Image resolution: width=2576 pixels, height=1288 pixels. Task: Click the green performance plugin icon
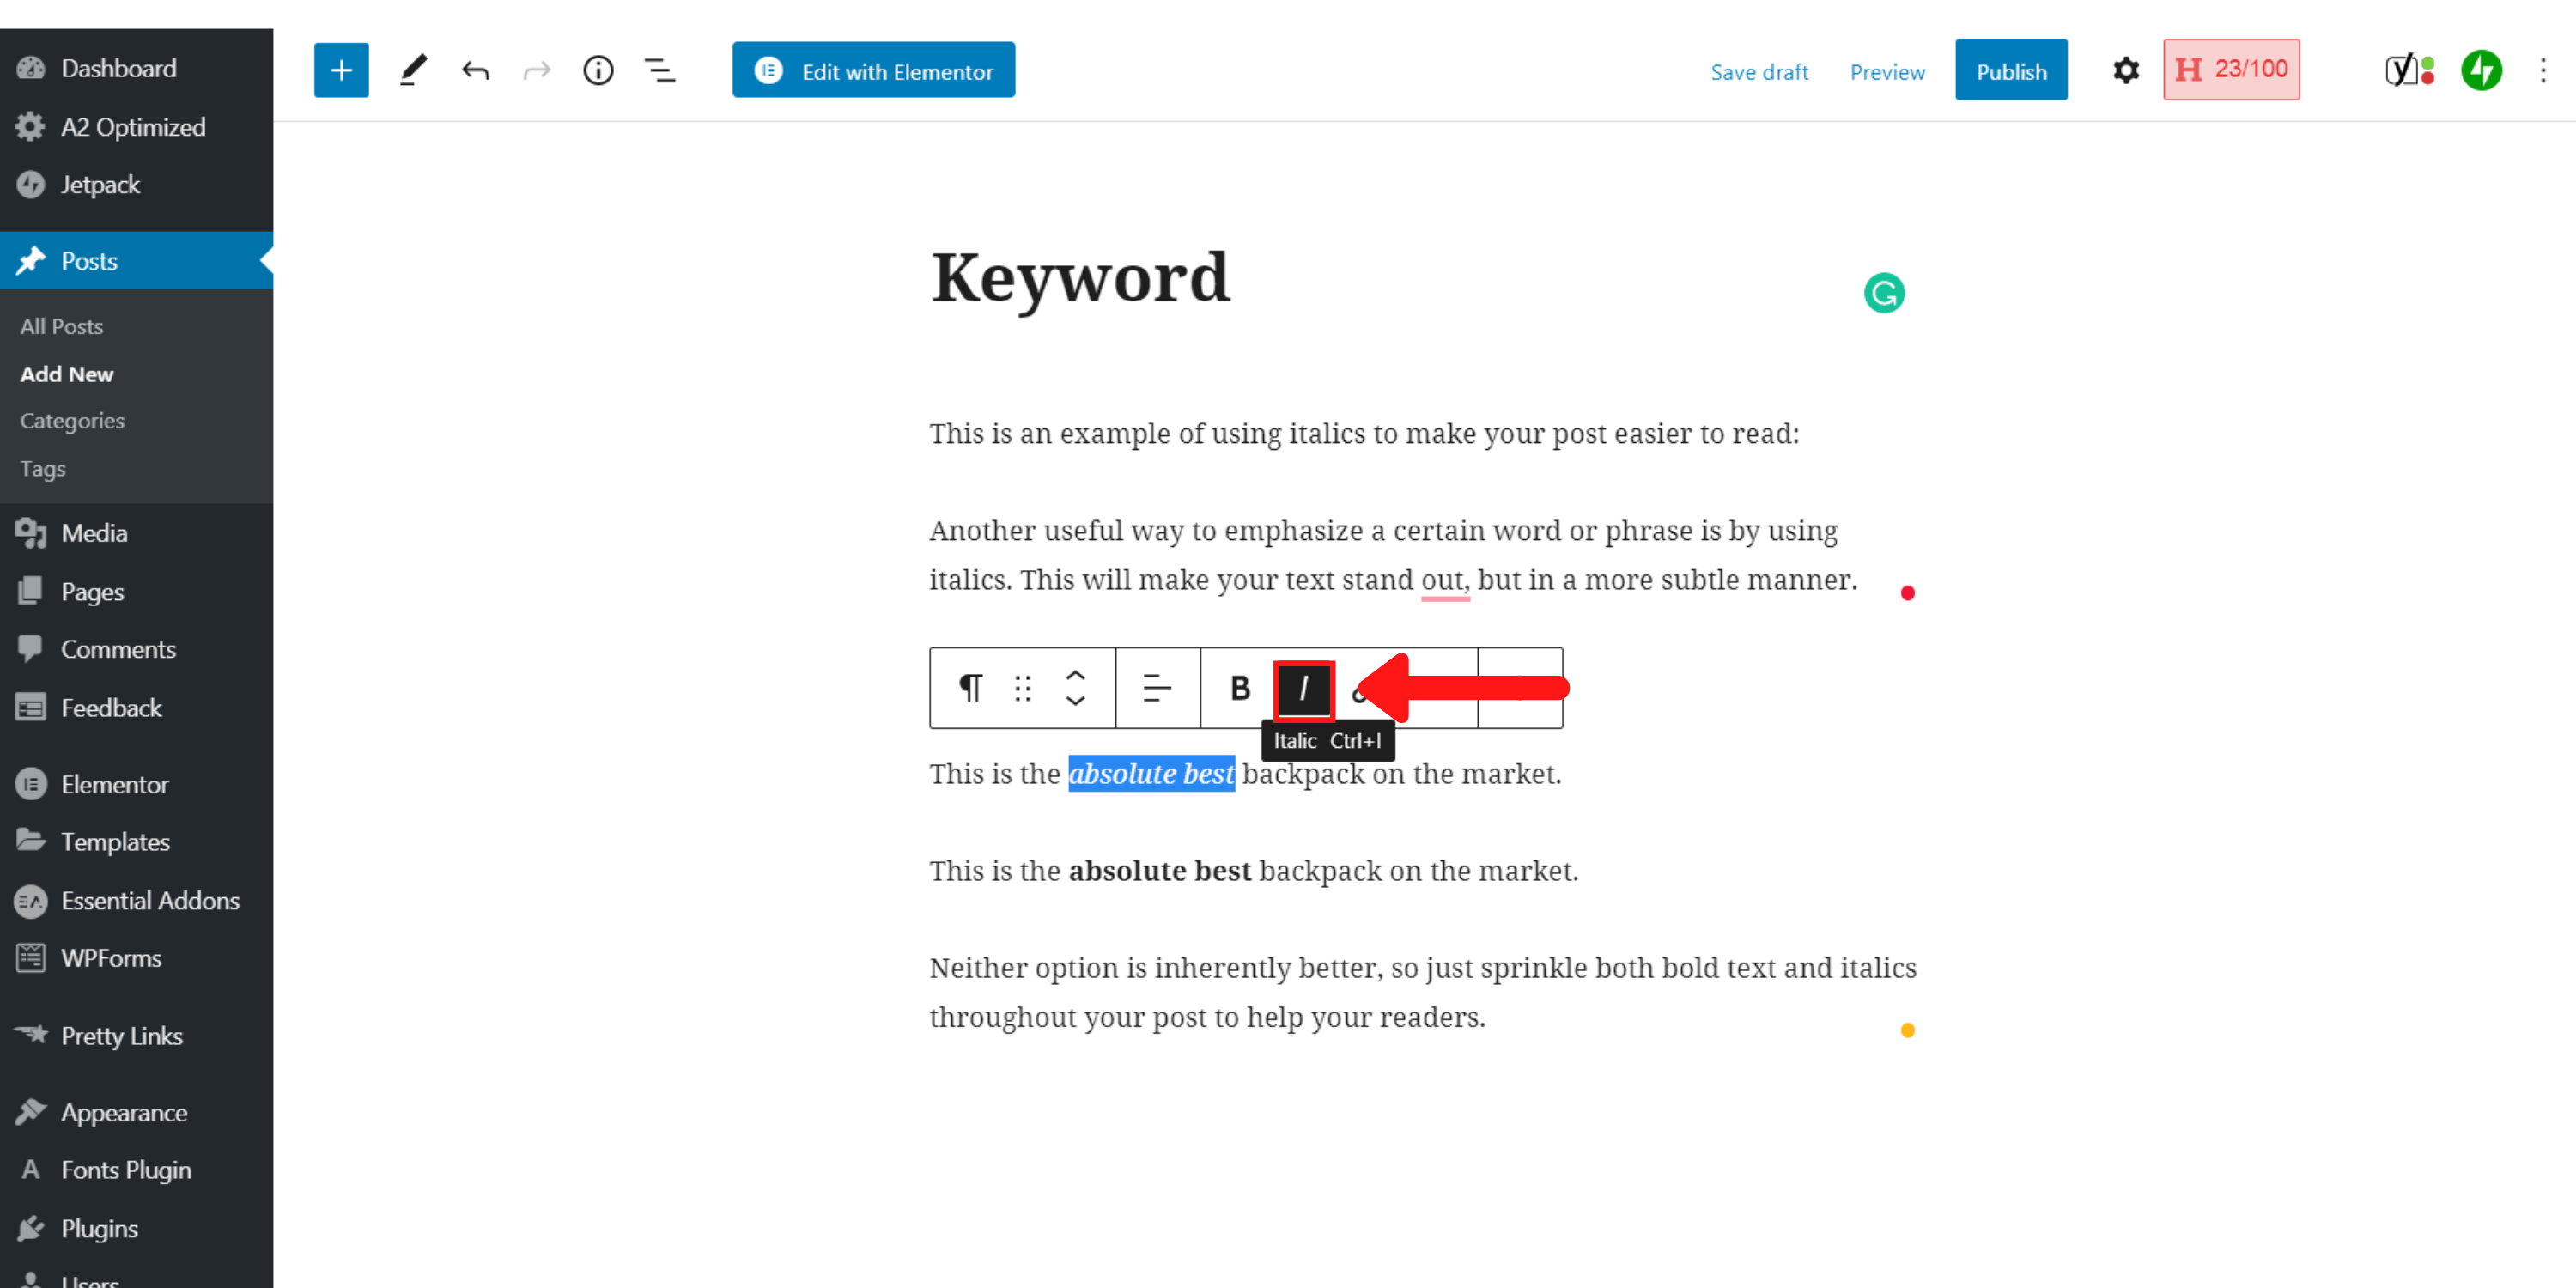[x=2482, y=69]
